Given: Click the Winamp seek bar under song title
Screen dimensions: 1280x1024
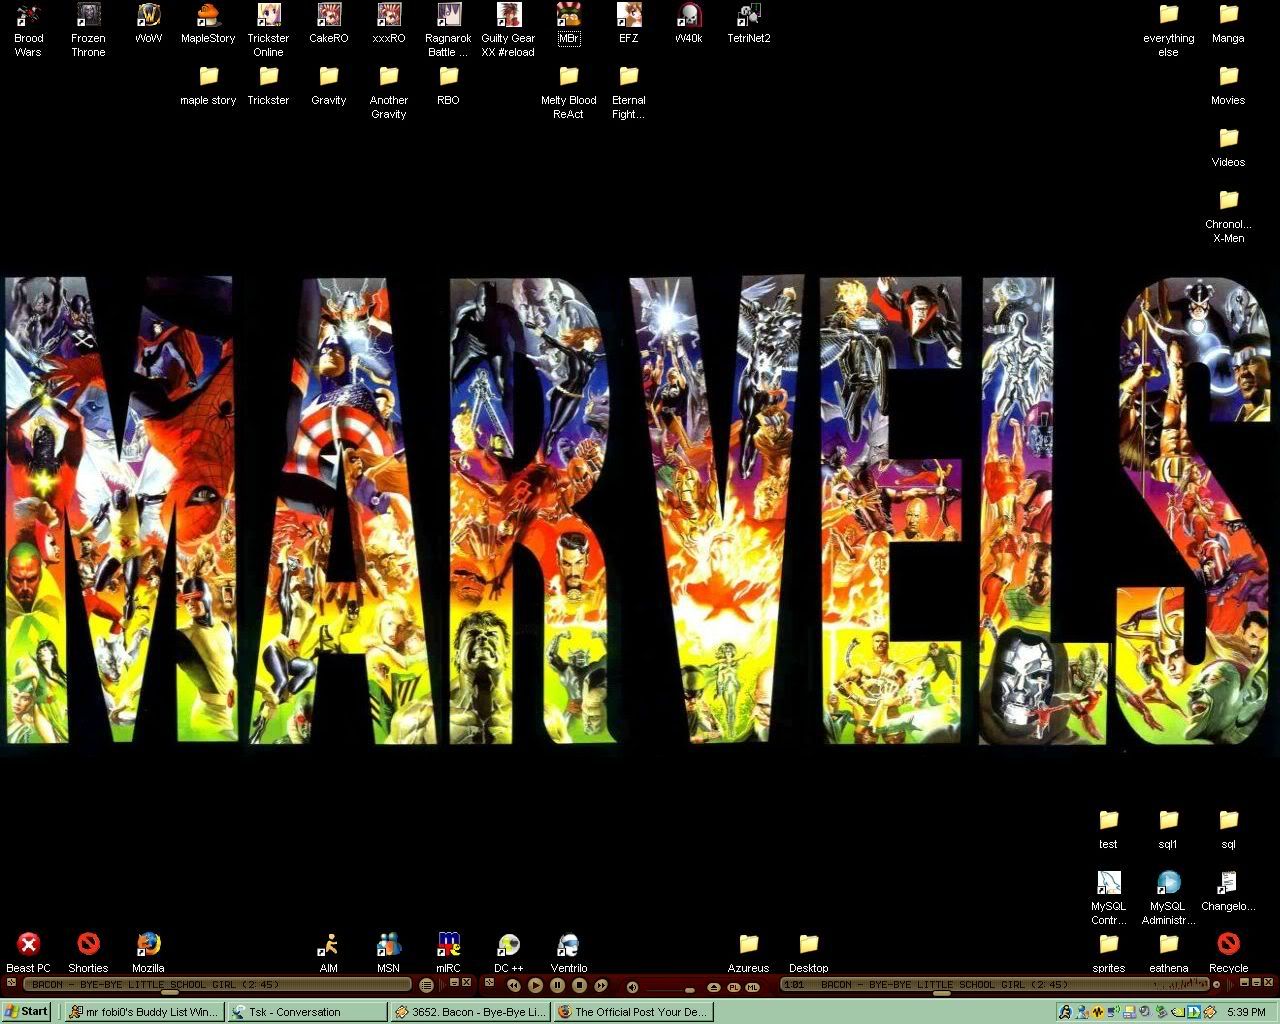Looking at the screenshot, I should click(941, 993).
